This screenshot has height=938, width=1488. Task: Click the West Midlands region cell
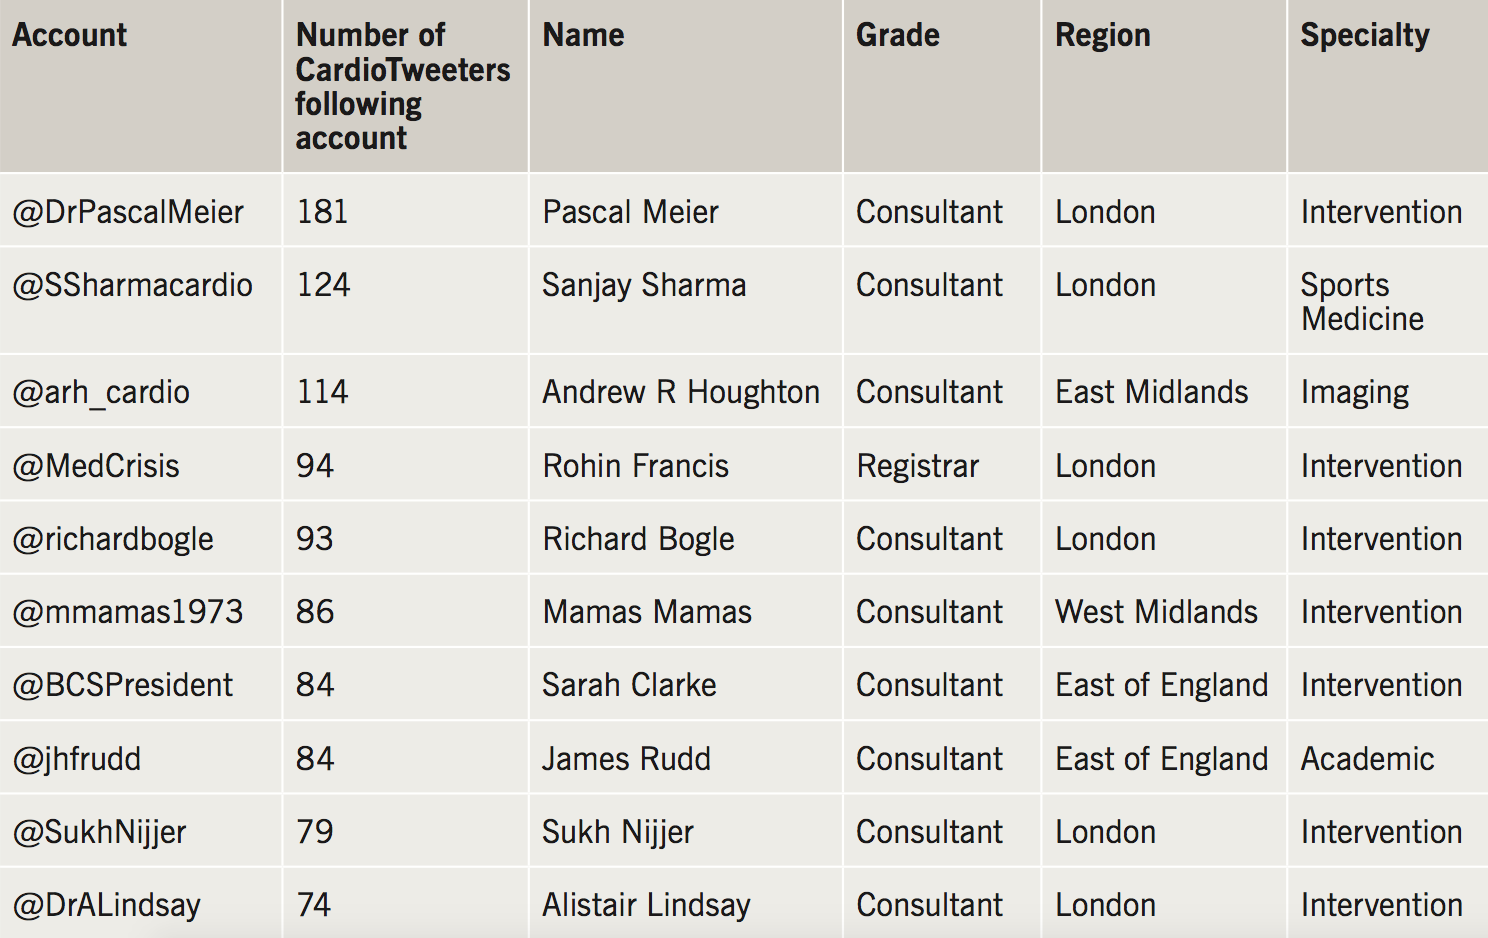[1156, 612]
